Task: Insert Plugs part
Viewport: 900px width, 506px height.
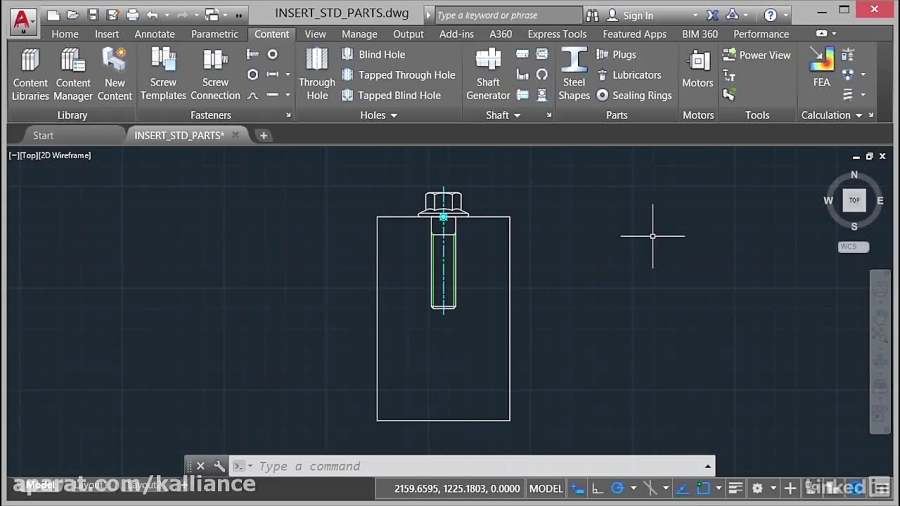Action: (x=616, y=55)
